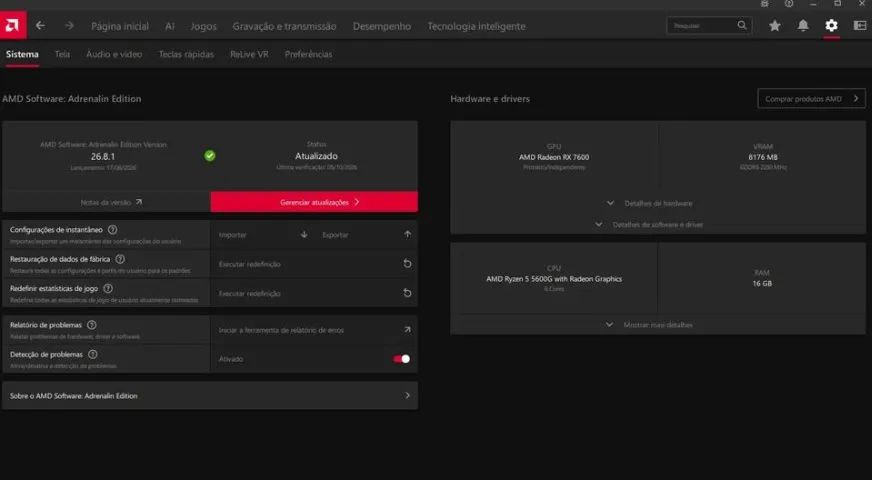Expand Mostrar mais detalhes under CPU
Image resolution: width=872 pixels, height=480 pixels.
click(x=650, y=325)
